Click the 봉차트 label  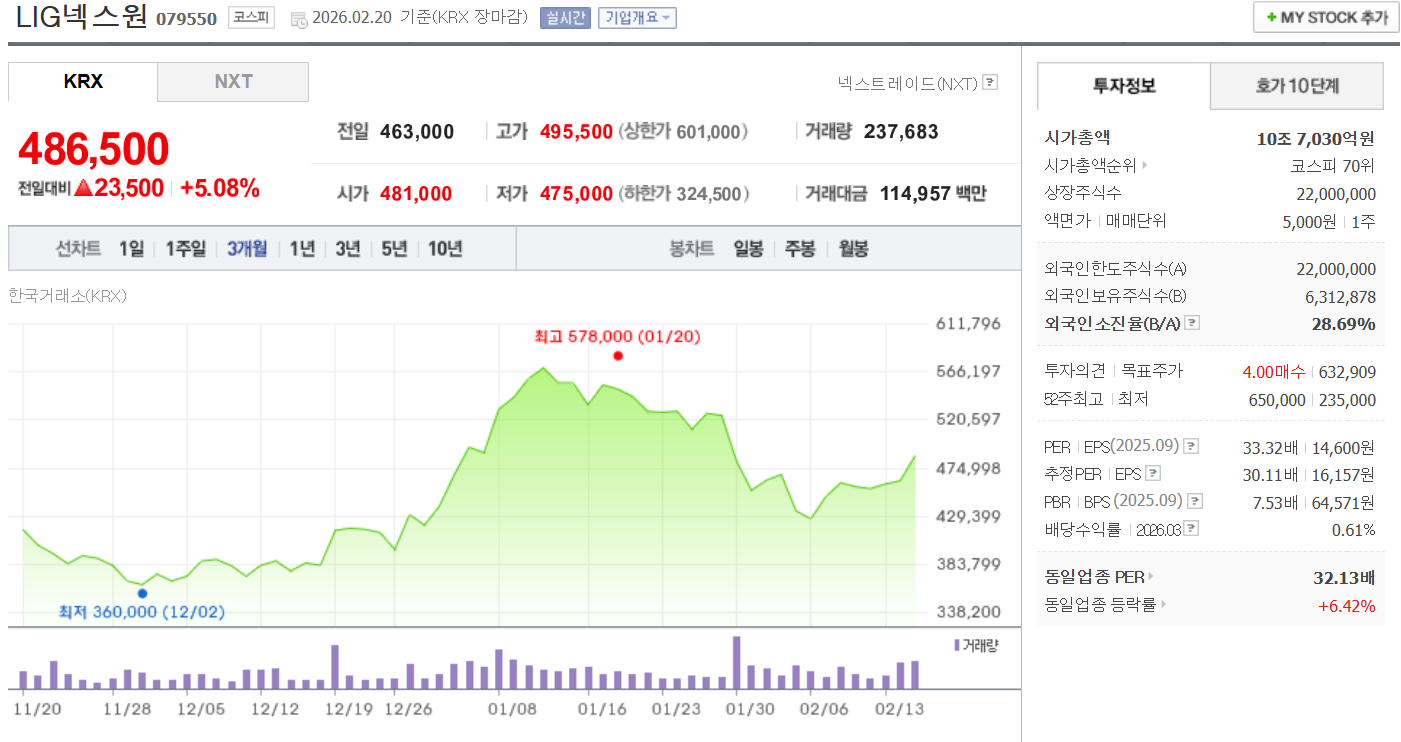(692, 249)
